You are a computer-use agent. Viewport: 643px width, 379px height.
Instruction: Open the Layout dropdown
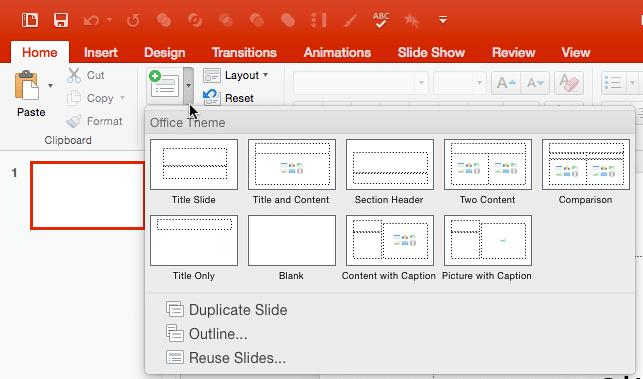coord(236,75)
